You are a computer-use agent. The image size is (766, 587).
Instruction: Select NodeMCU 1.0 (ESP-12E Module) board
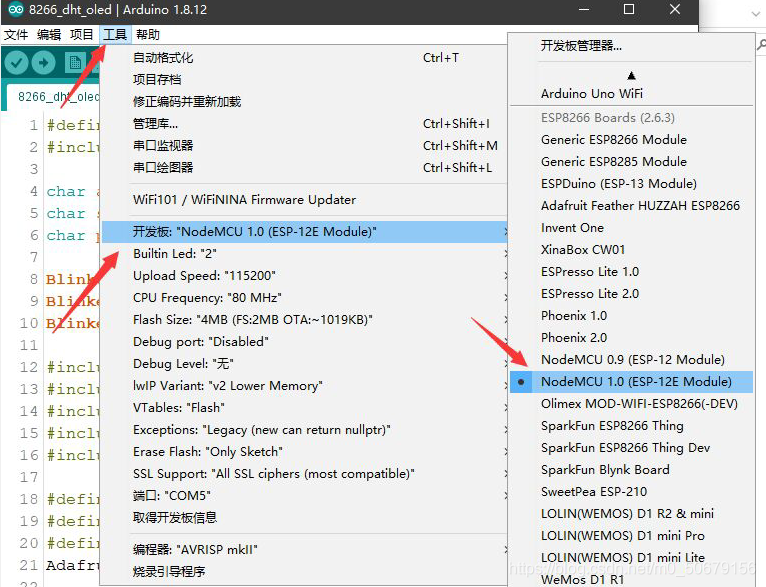pos(631,381)
